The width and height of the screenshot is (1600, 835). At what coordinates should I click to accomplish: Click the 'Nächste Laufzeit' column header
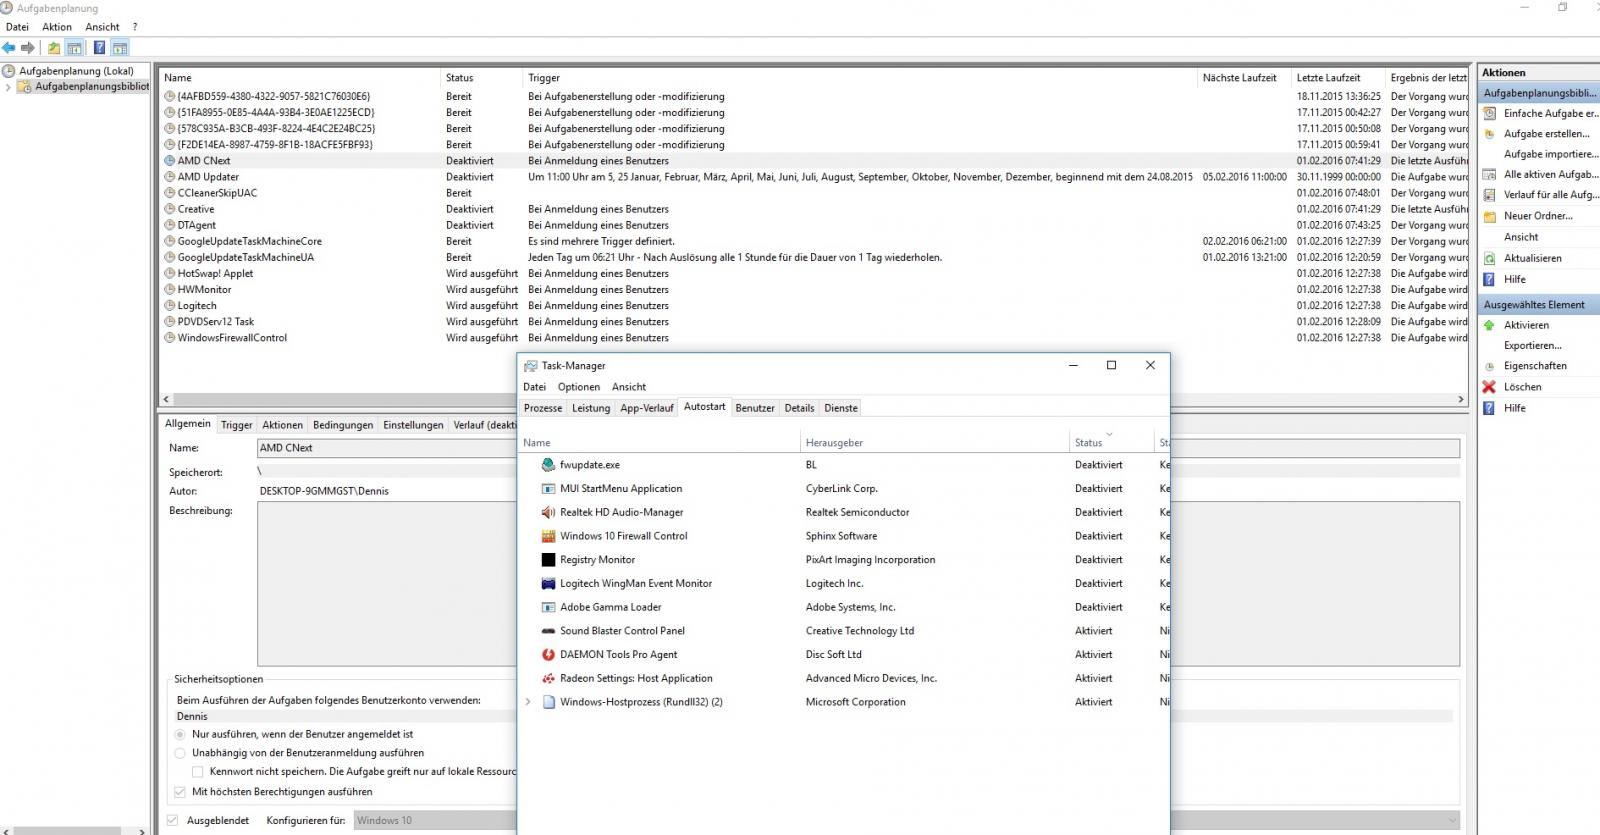point(1243,78)
